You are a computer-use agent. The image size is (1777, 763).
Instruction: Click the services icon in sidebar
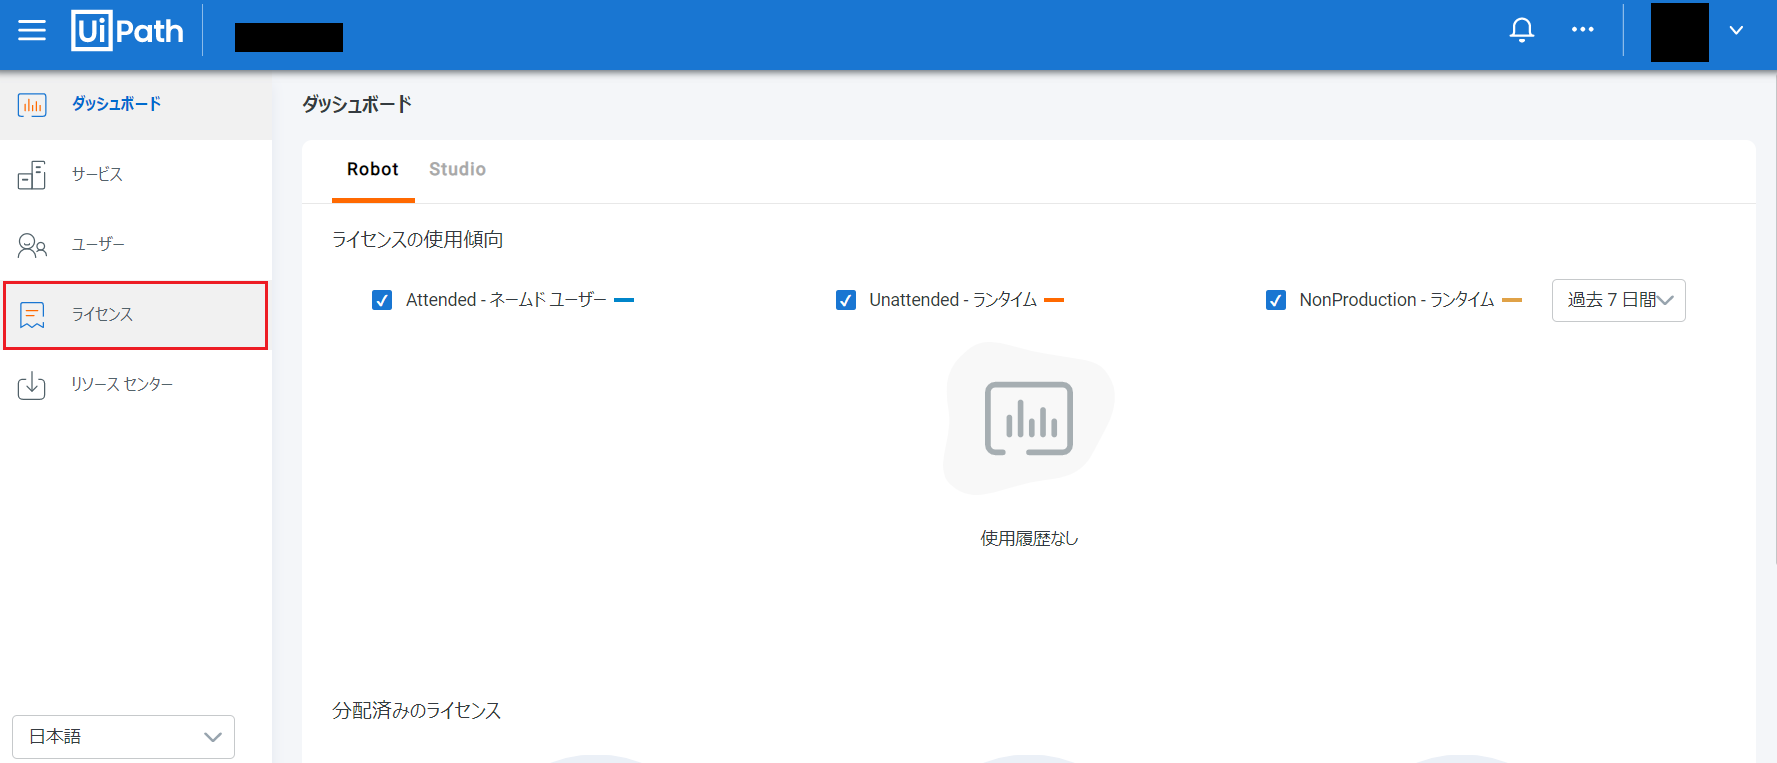pos(32,175)
